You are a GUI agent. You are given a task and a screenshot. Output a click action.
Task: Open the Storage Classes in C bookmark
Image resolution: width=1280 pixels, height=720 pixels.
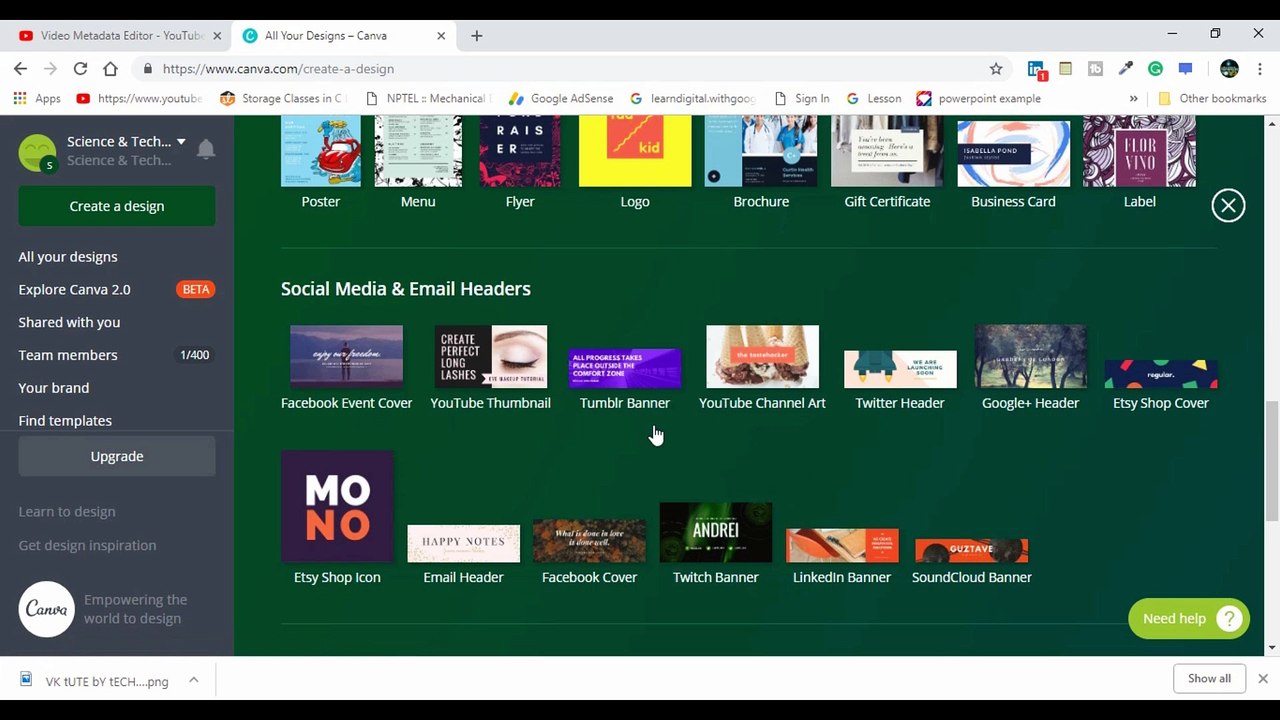pos(283,99)
